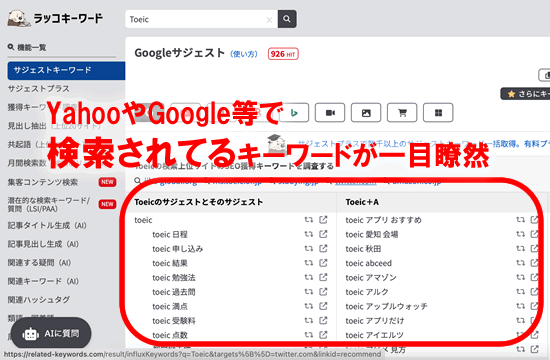Open サジェストキーワード in the sidebar

click(66, 71)
